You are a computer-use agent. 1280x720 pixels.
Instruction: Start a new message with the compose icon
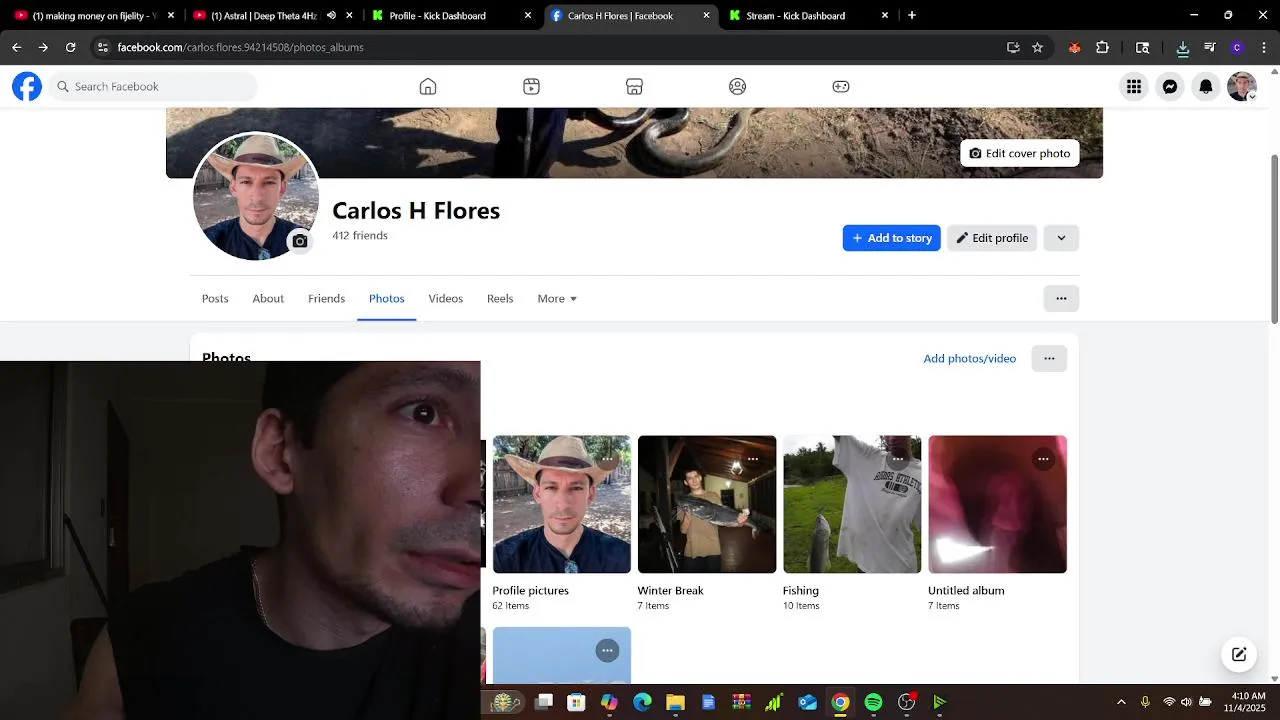[1239, 654]
